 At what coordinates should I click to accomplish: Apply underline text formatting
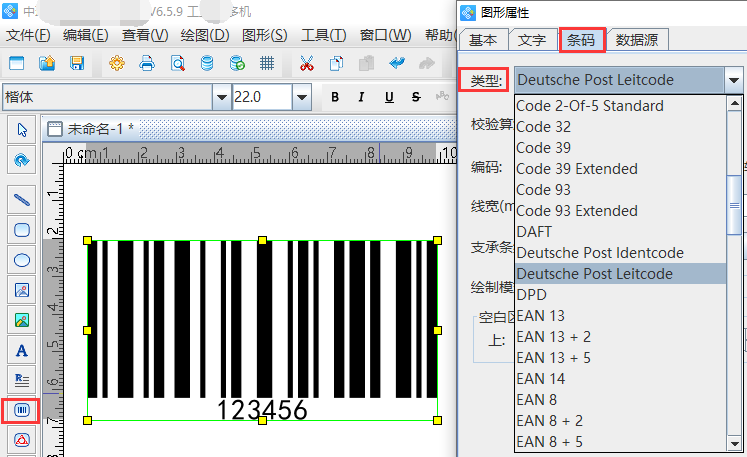pos(389,97)
